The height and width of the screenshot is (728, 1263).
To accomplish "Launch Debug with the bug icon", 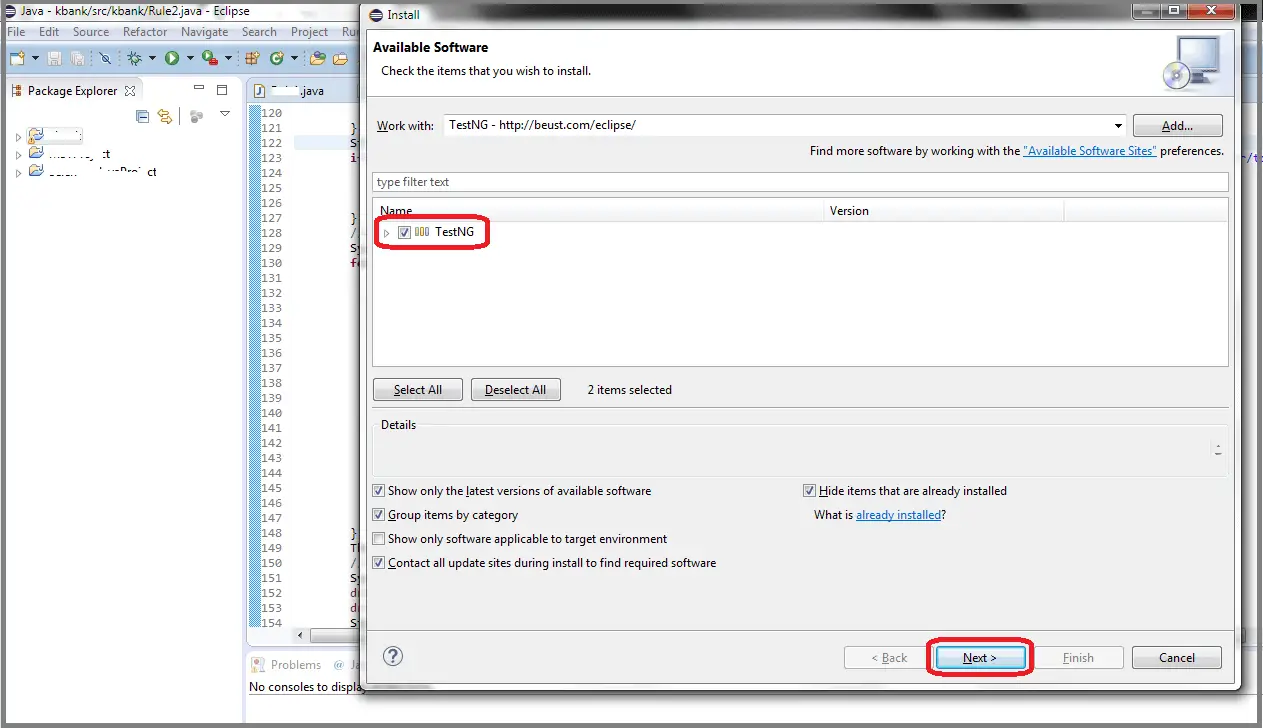I will 134,59.
